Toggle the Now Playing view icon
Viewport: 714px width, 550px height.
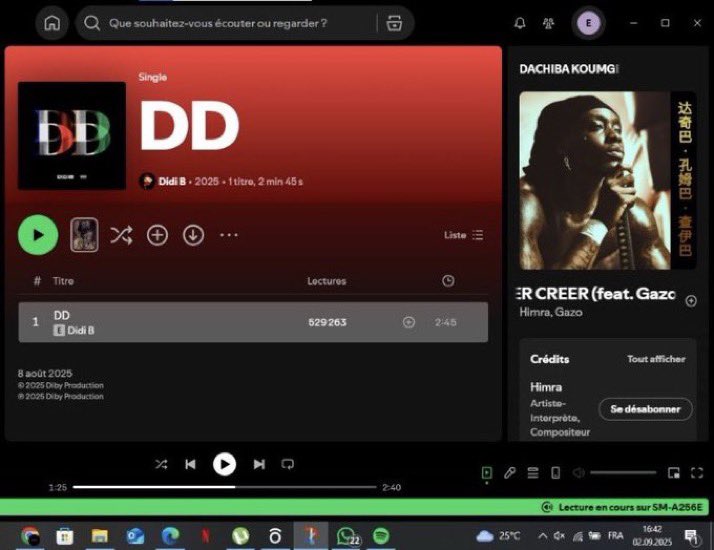(487, 473)
